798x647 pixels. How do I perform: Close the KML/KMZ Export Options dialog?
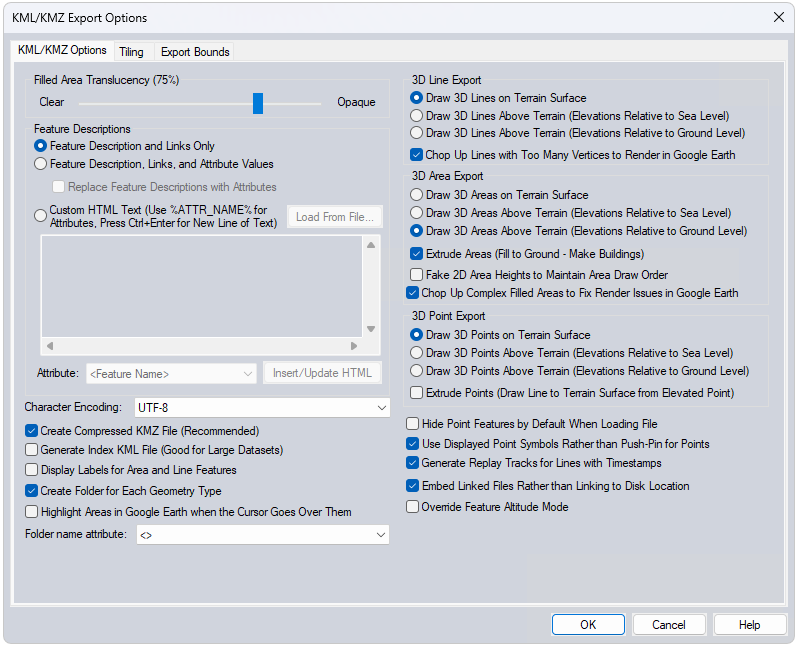778,17
